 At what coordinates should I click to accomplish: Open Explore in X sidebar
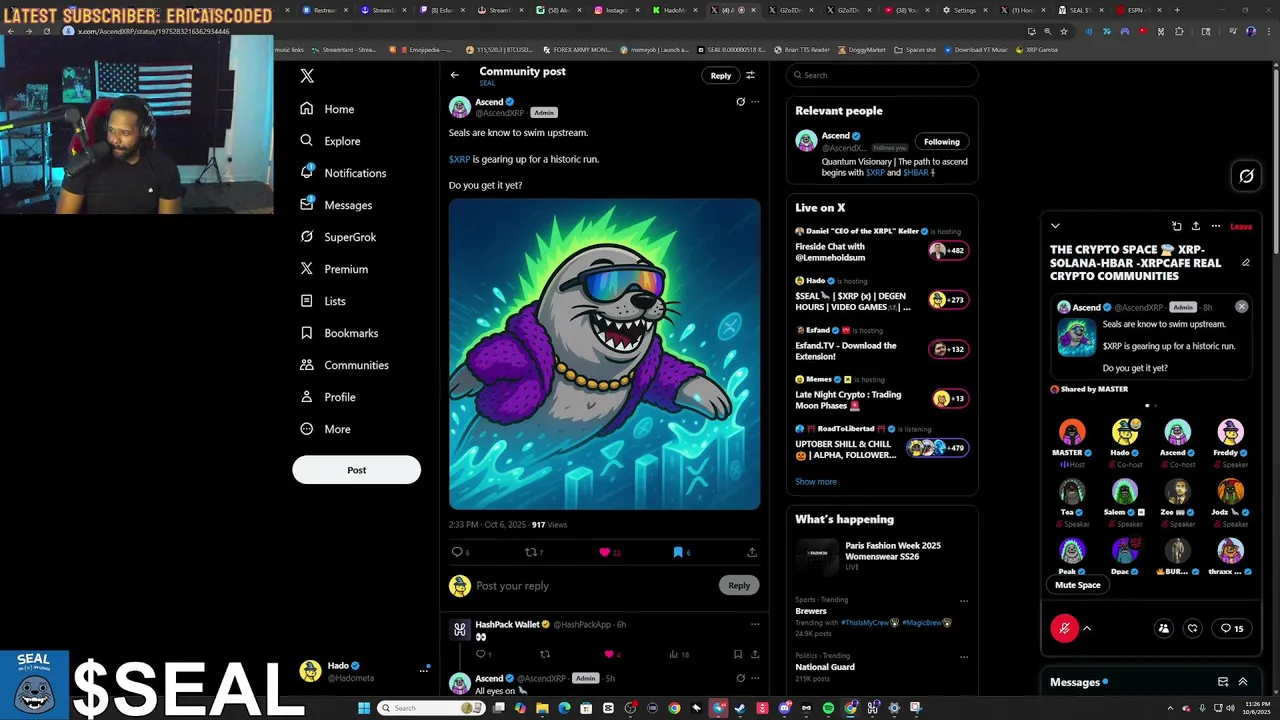tap(330, 141)
